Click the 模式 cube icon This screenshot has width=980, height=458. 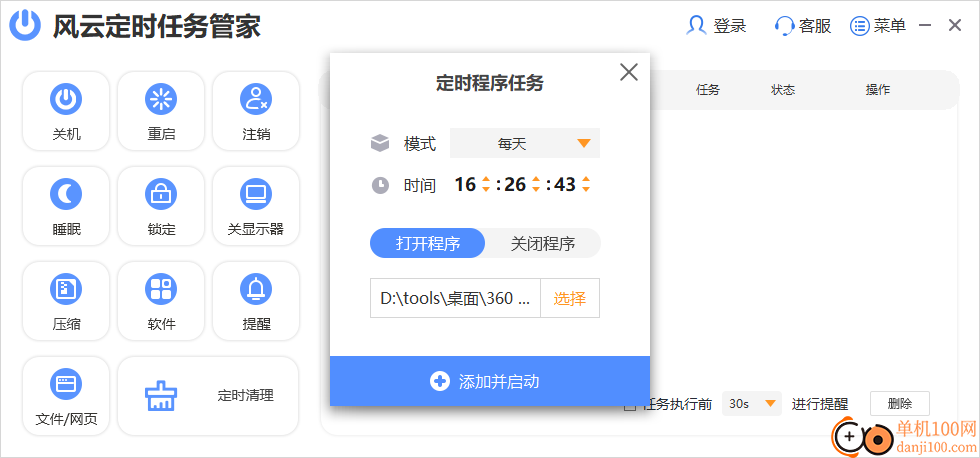tap(380, 144)
